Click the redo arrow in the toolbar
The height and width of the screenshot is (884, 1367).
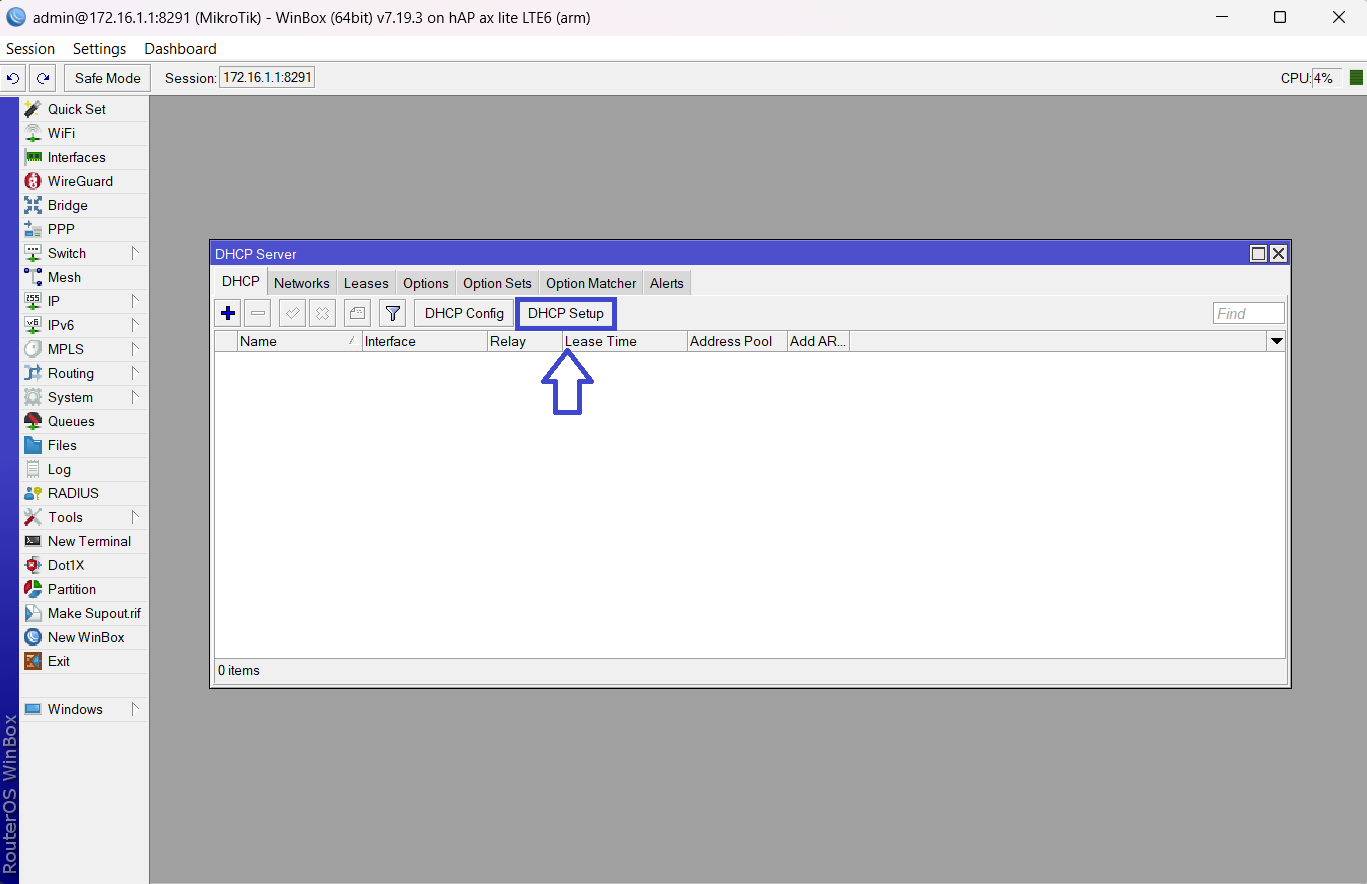pyautogui.click(x=42, y=78)
